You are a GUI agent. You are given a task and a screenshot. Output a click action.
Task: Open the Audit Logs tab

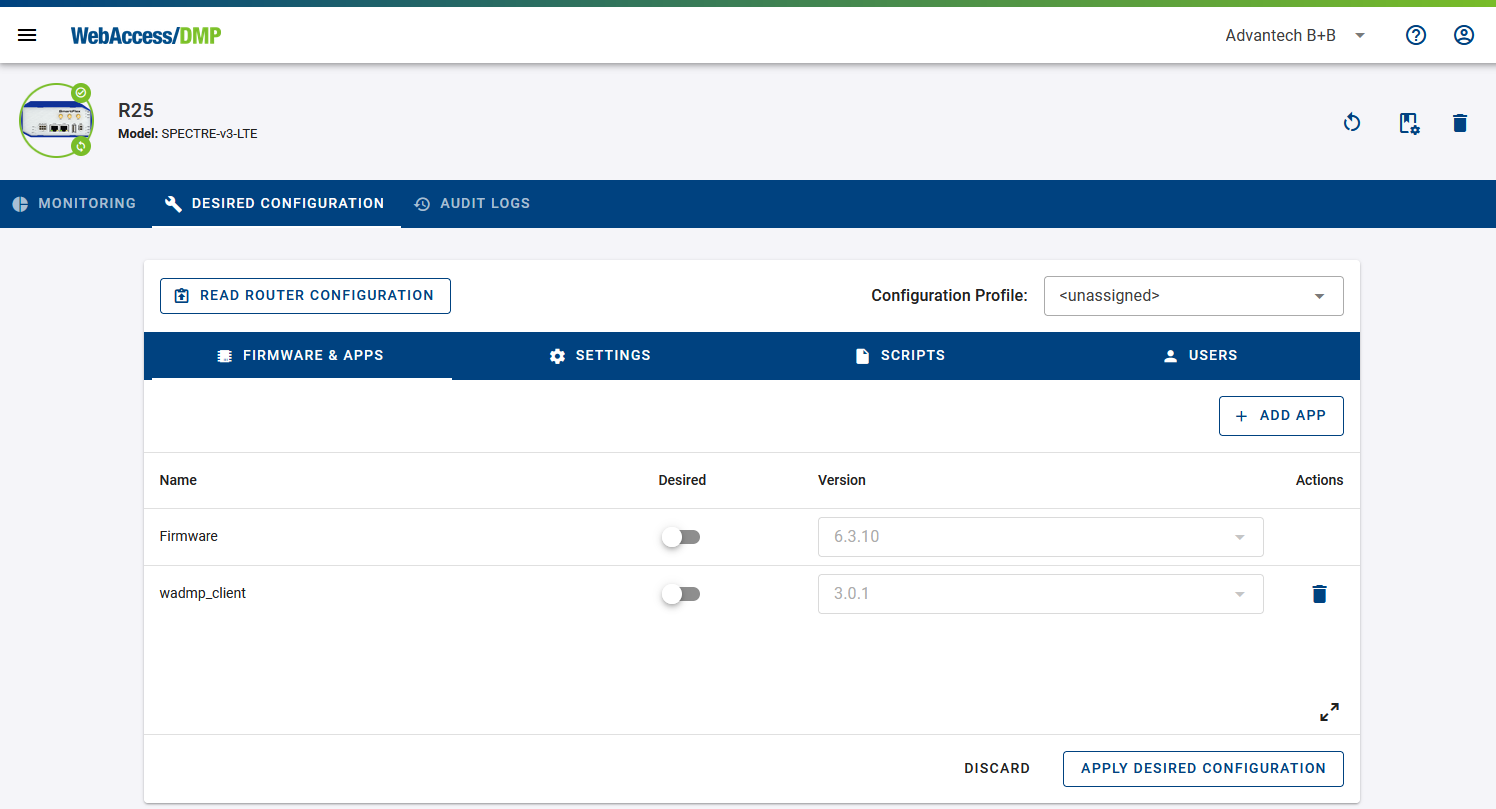click(x=472, y=204)
